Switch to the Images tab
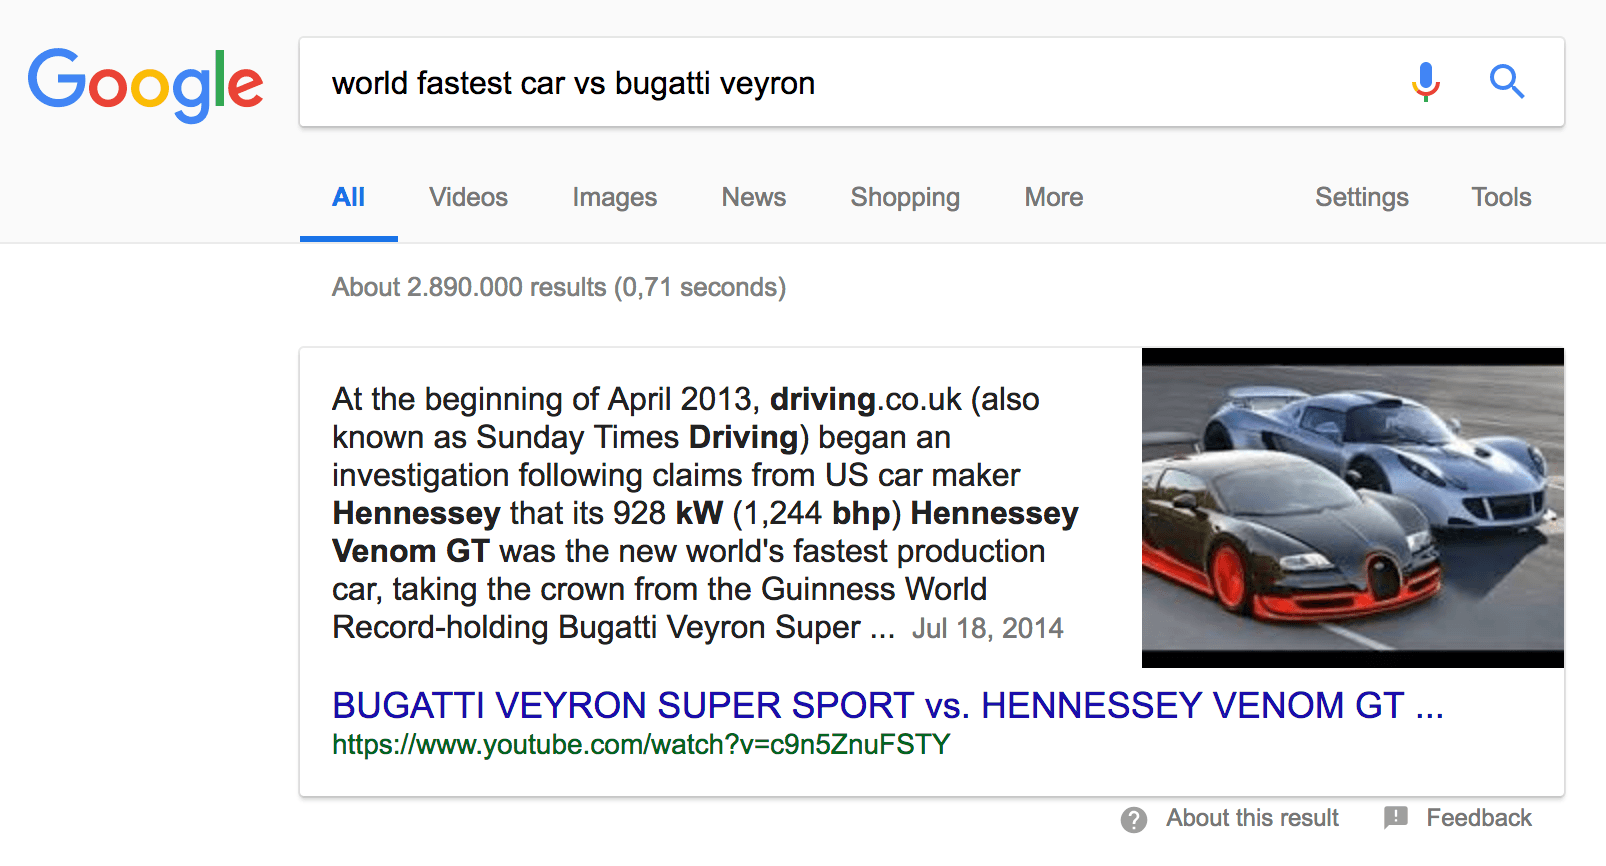1606x866 pixels. click(x=614, y=198)
